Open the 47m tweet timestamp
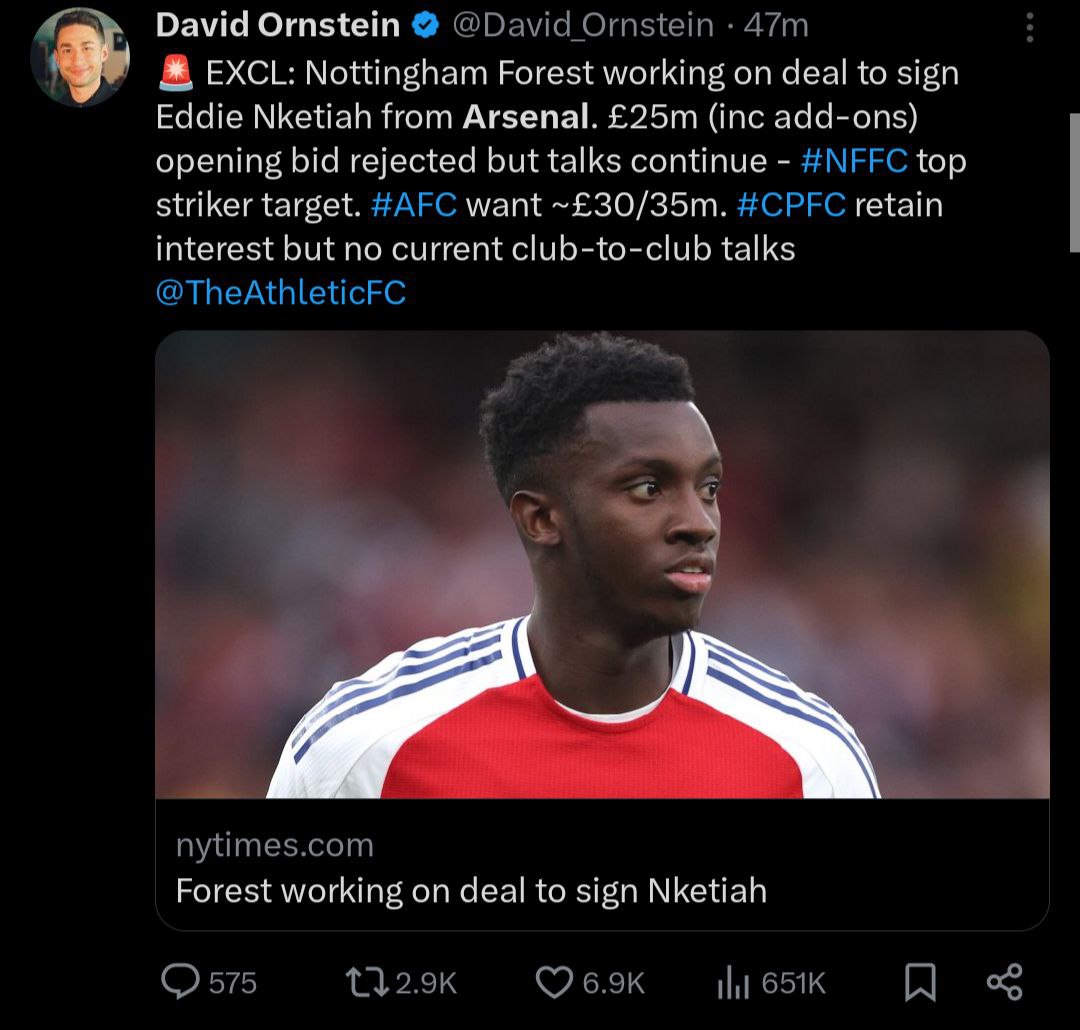This screenshot has width=1080, height=1030. pyautogui.click(x=775, y=26)
